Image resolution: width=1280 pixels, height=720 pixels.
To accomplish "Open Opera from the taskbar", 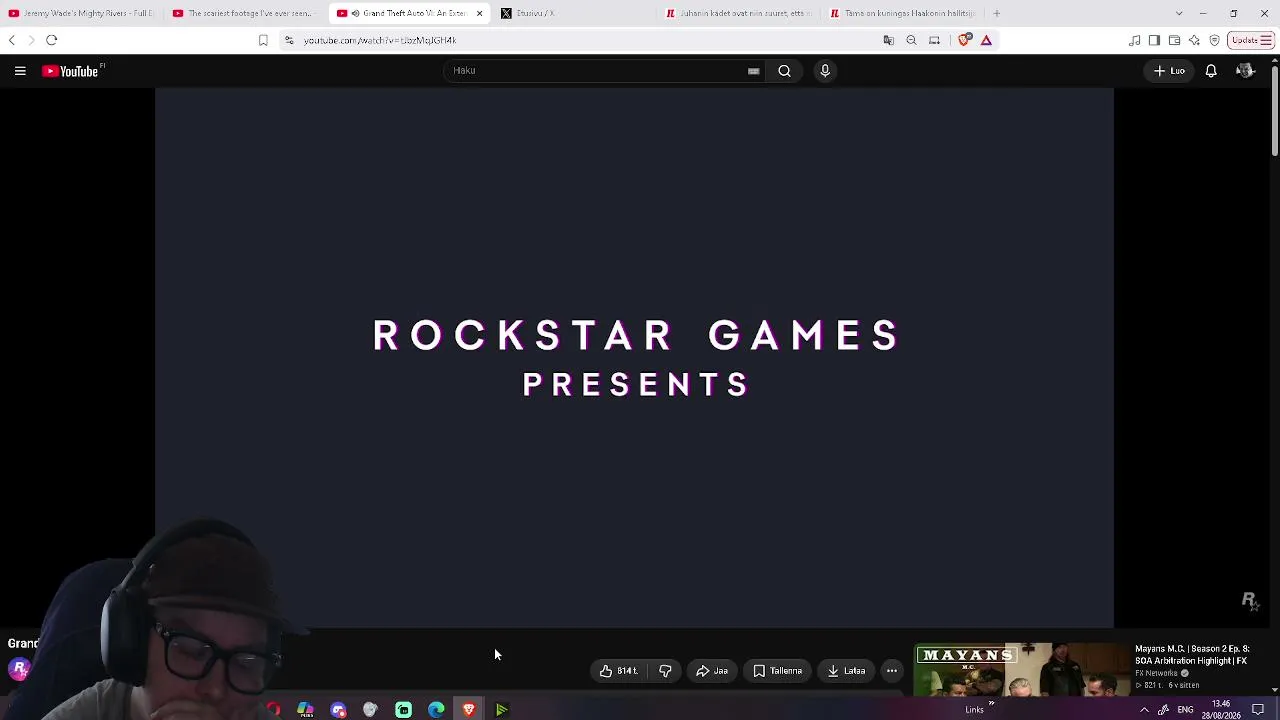I will pos(273,710).
